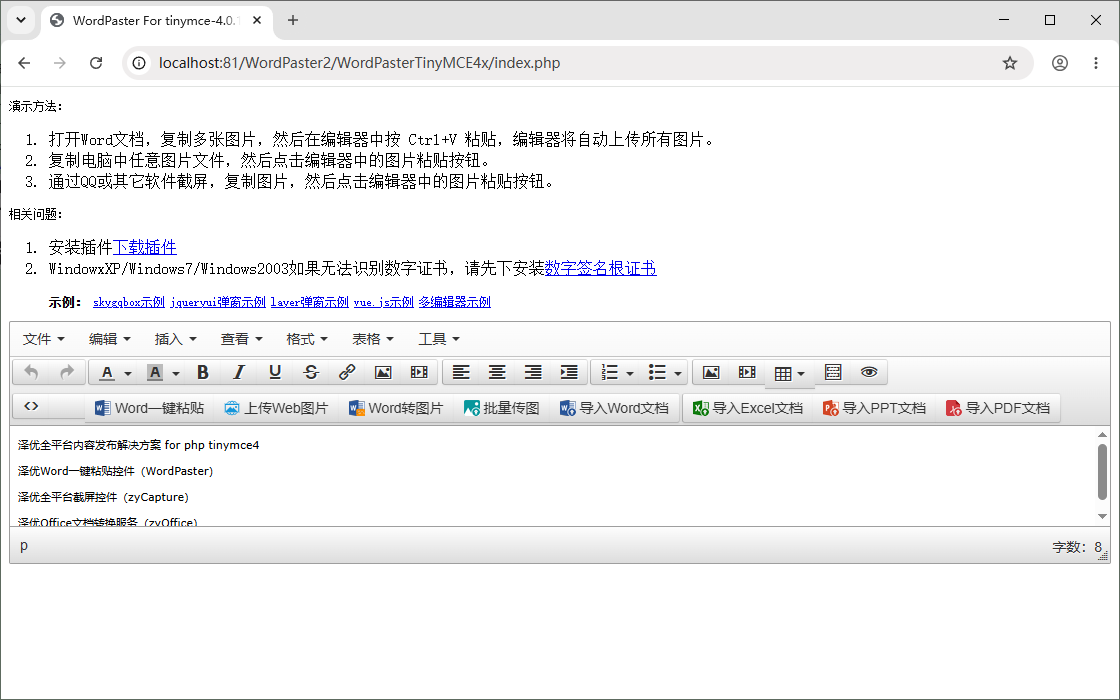Align text center
1120x700 pixels.
497,372
